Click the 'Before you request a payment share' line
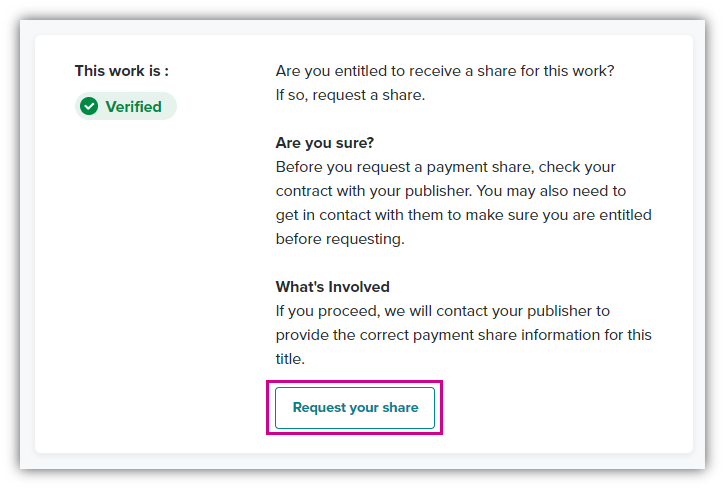Image resolution: width=725 pixels, height=489 pixels. tap(445, 167)
